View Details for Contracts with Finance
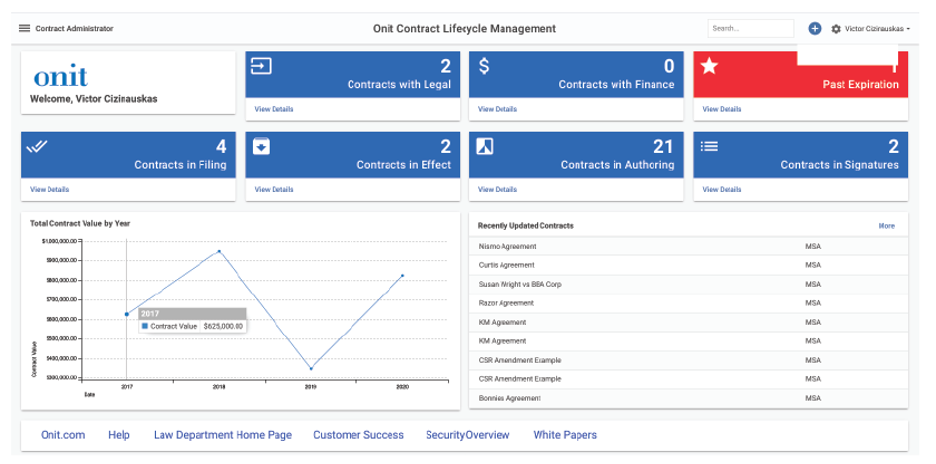This screenshot has height=464, width=936. point(497,109)
